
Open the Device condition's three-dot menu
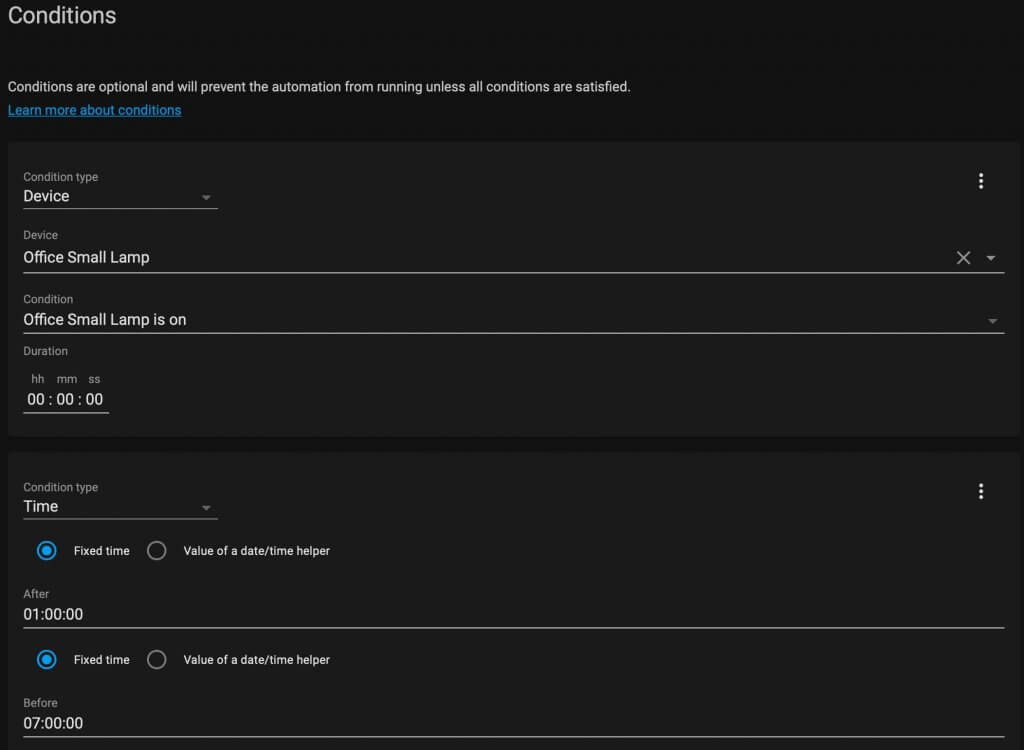click(x=980, y=181)
